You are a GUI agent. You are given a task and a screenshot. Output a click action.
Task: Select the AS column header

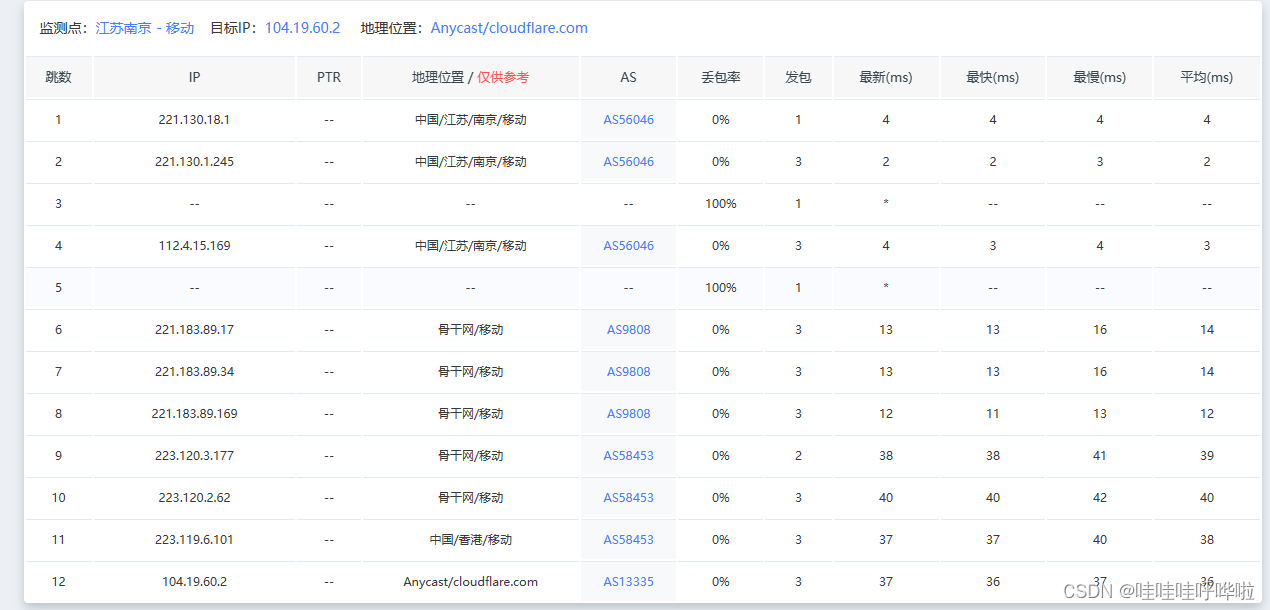click(x=628, y=77)
